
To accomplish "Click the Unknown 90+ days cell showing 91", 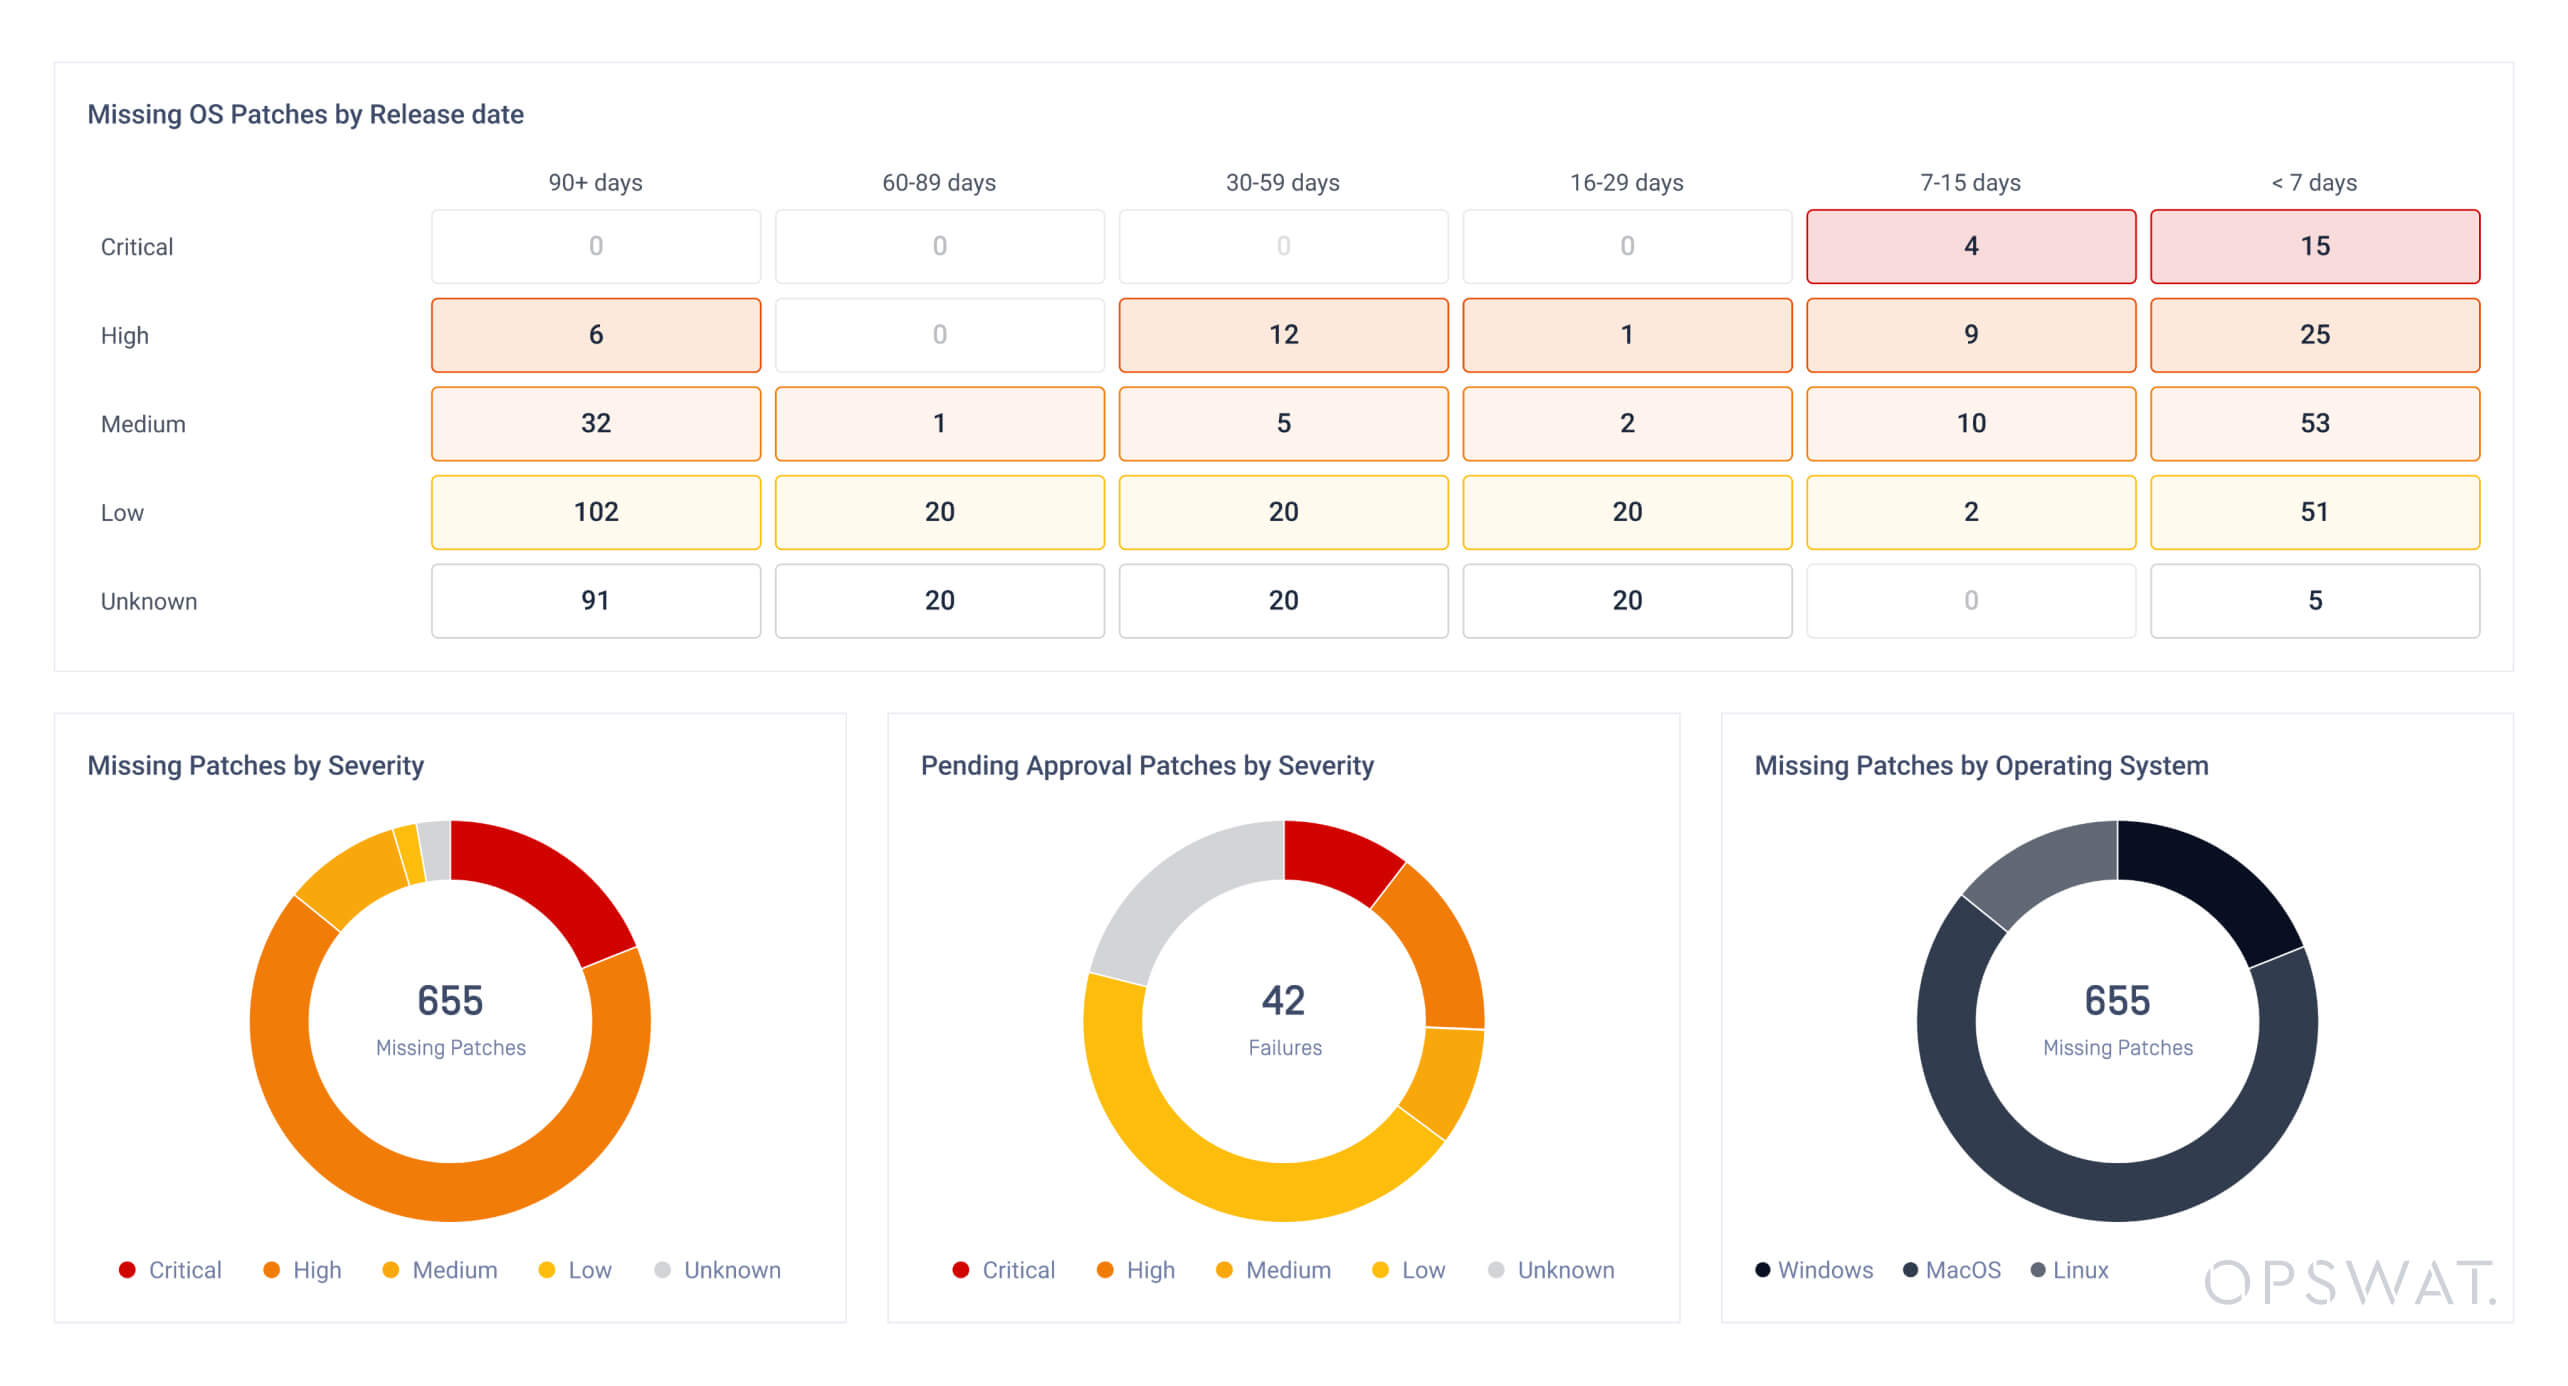I will [595, 601].
